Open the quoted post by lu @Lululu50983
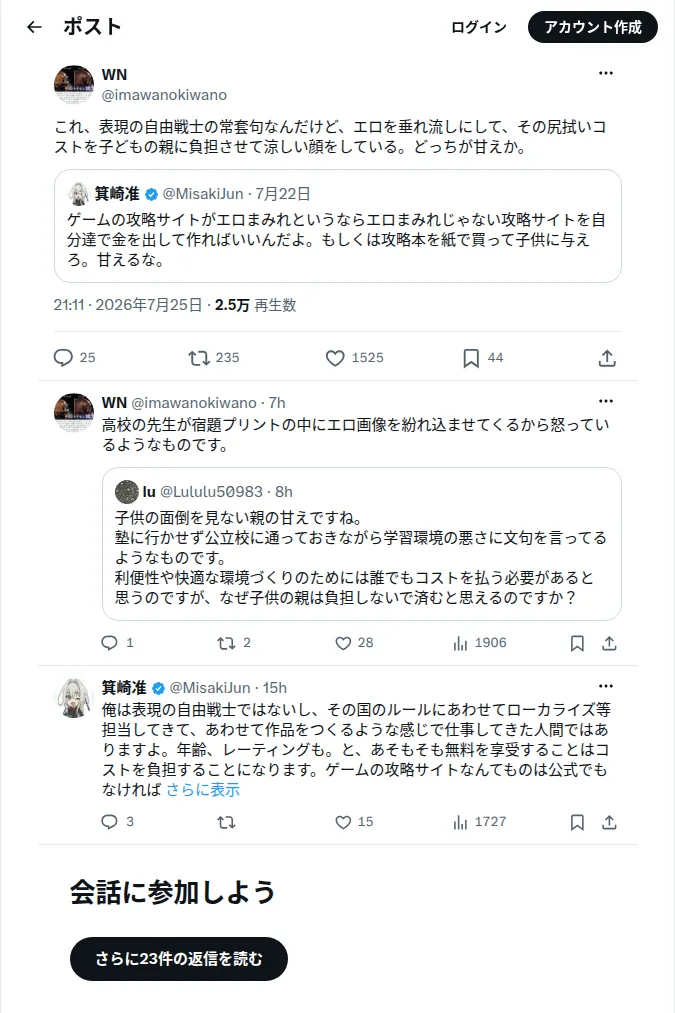The image size is (675, 1013). [362, 544]
